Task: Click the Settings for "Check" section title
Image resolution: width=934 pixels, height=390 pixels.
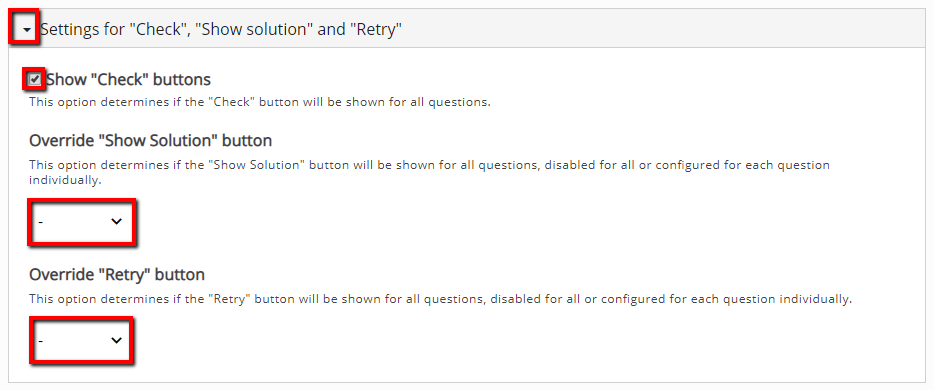Action: pos(221,29)
